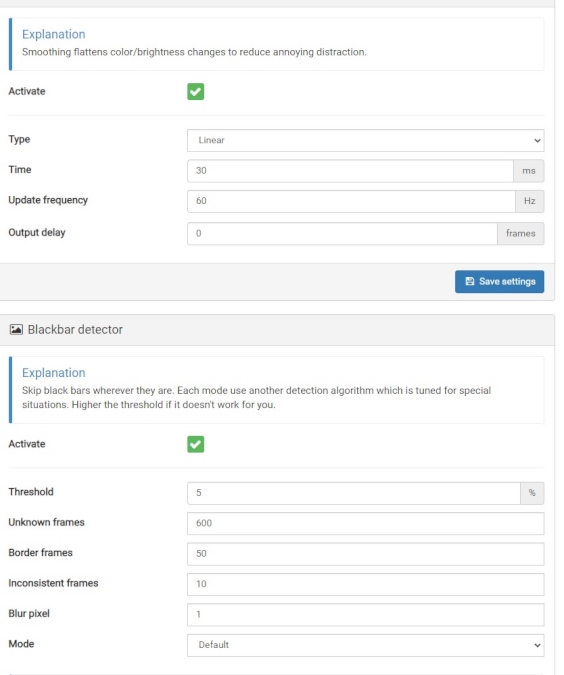
Task: Open the smoothing Type dropdown showing Linear
Action: pos(366,140)
